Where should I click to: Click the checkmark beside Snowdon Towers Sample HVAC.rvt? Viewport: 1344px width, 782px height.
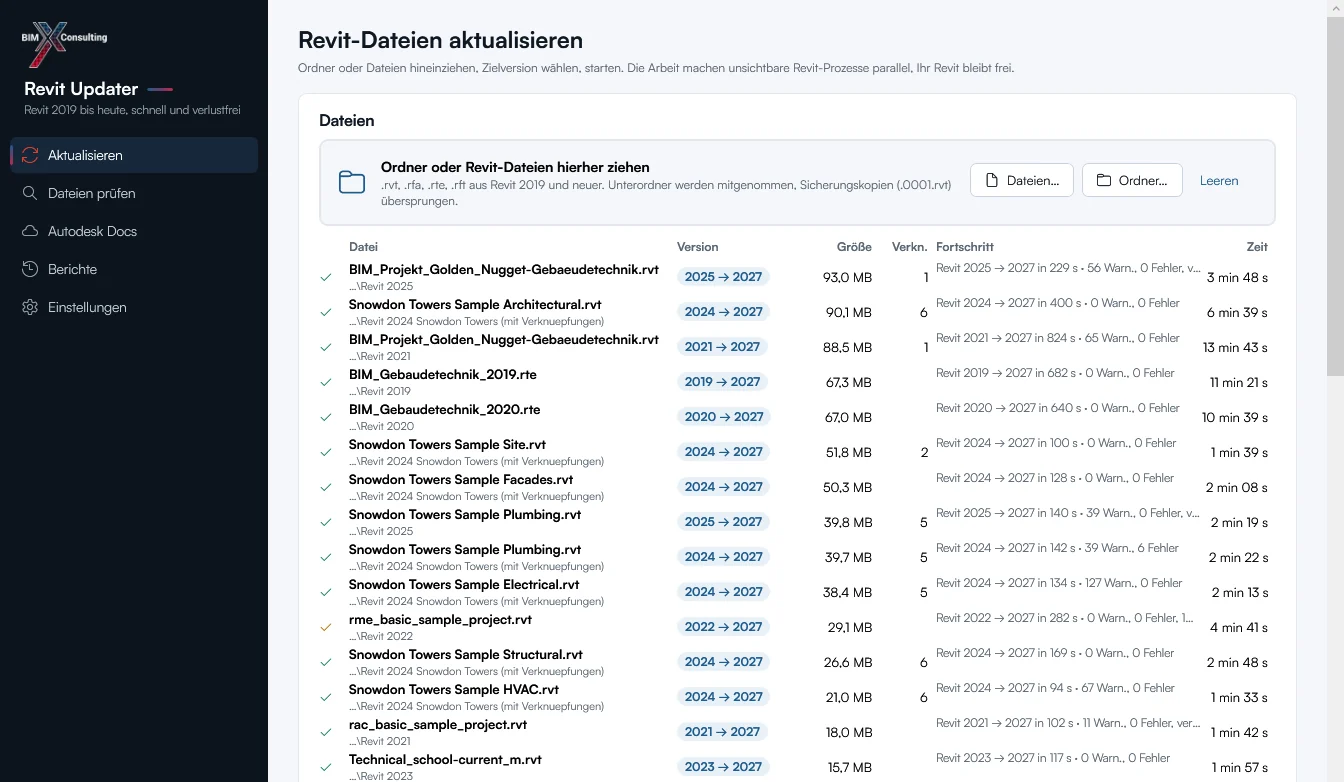[326, 697]
